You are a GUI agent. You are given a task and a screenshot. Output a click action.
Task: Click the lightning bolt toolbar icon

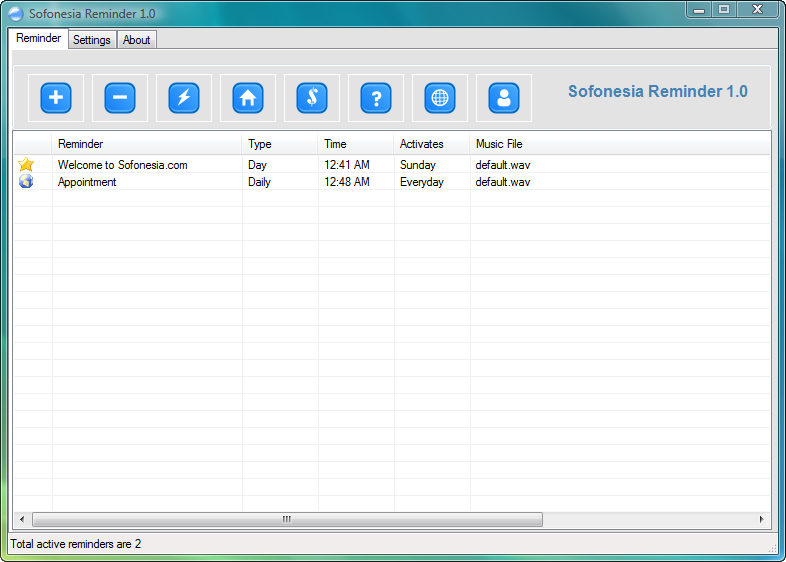[x=184, y=98]
